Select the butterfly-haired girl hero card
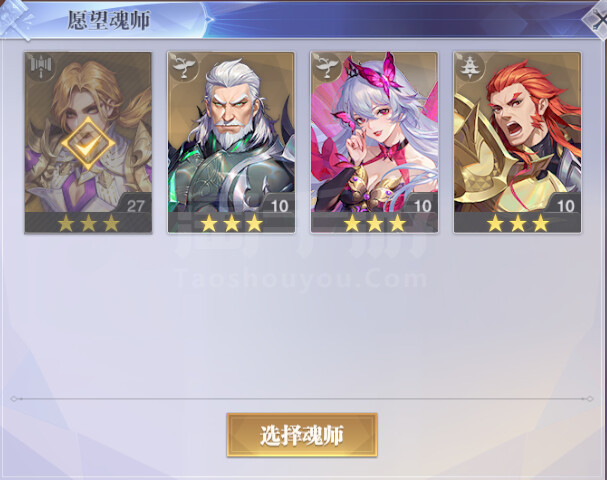 374,142
